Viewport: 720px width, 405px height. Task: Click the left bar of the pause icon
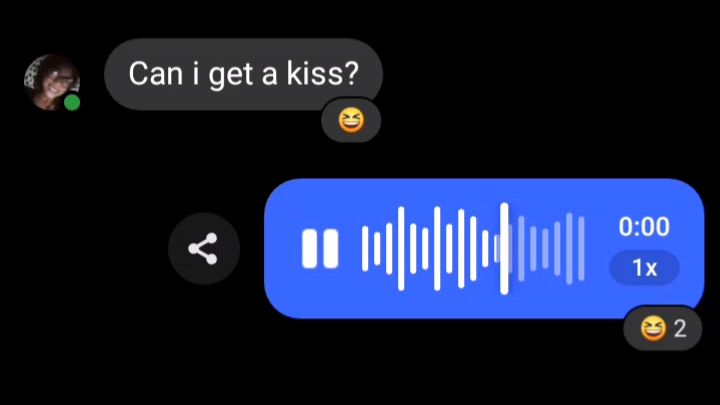click(x=309, y=248)
